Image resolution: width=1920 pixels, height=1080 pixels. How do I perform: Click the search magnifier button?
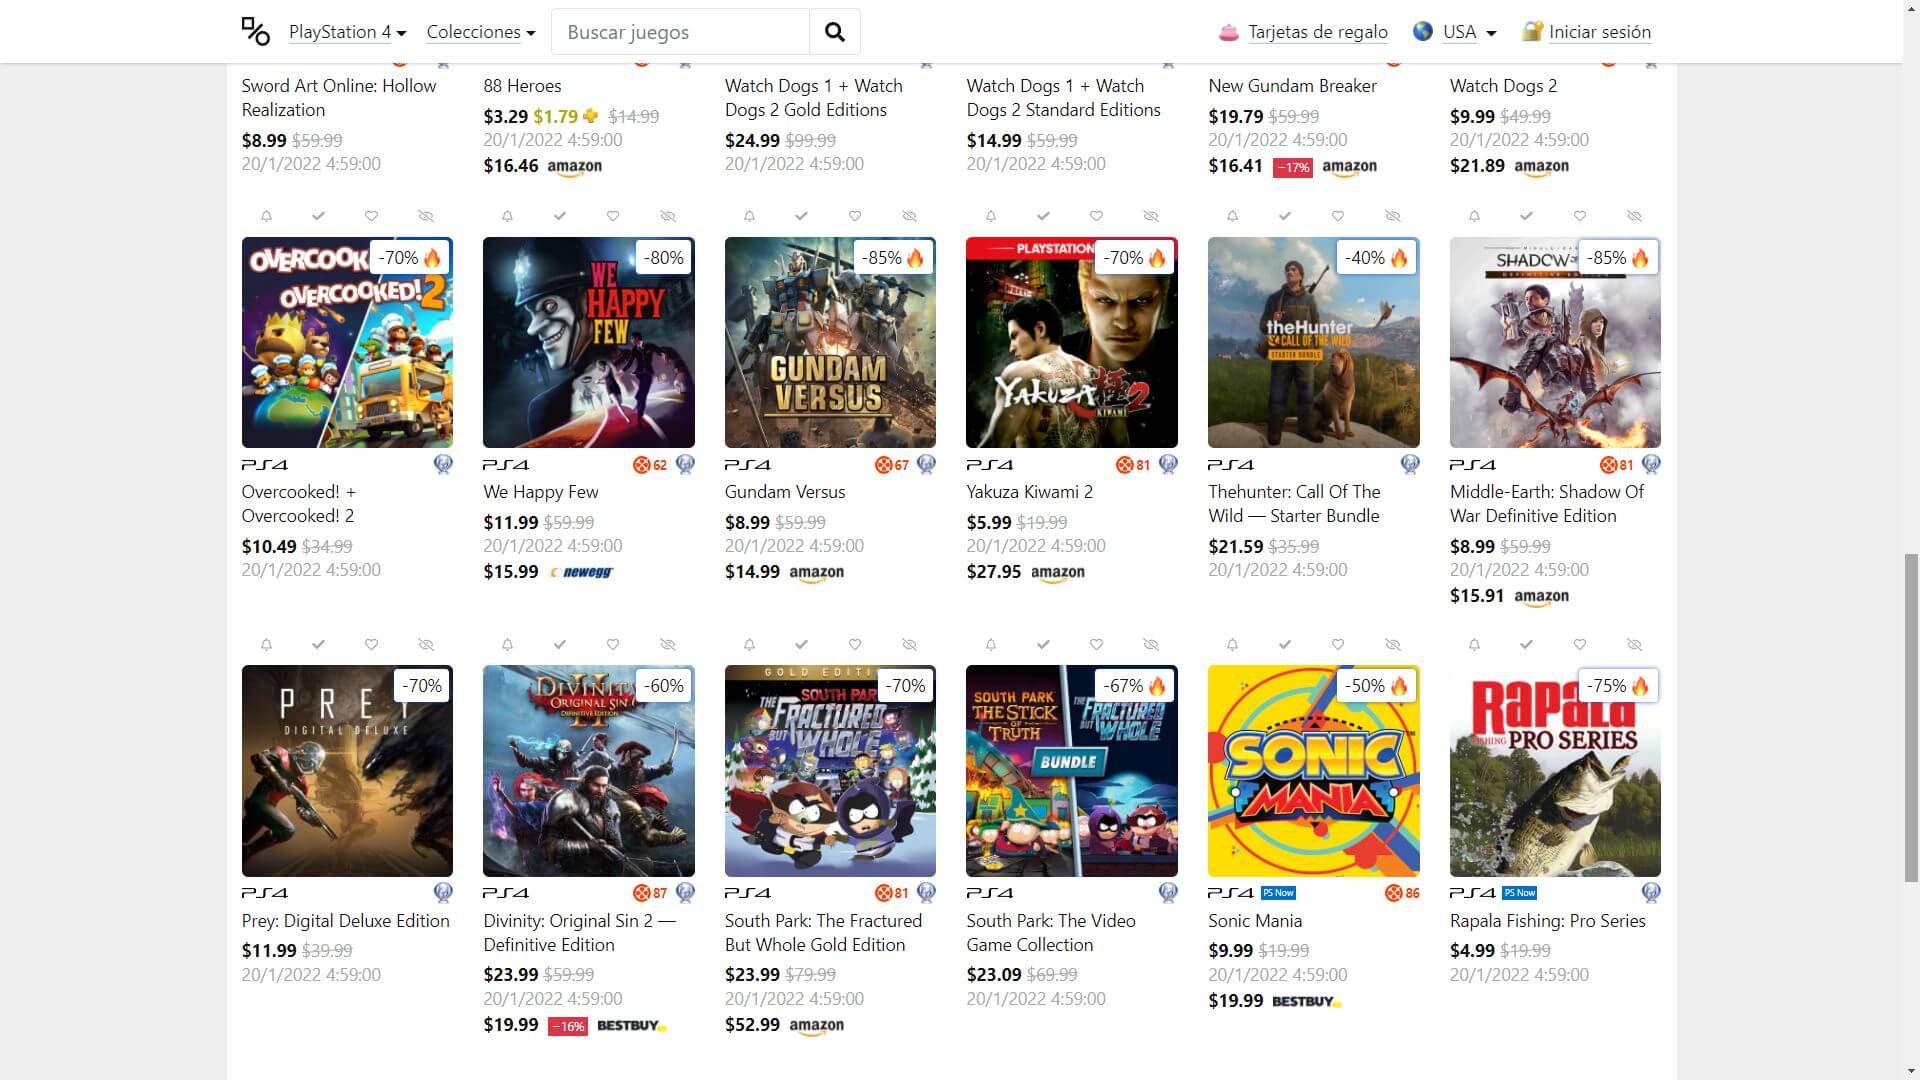pyautogui.click(x=834, y=32)
